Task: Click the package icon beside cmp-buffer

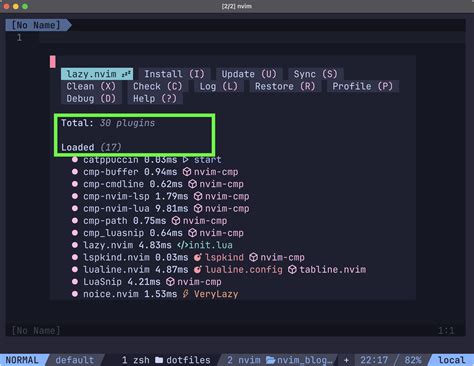Action: point(187,172)
